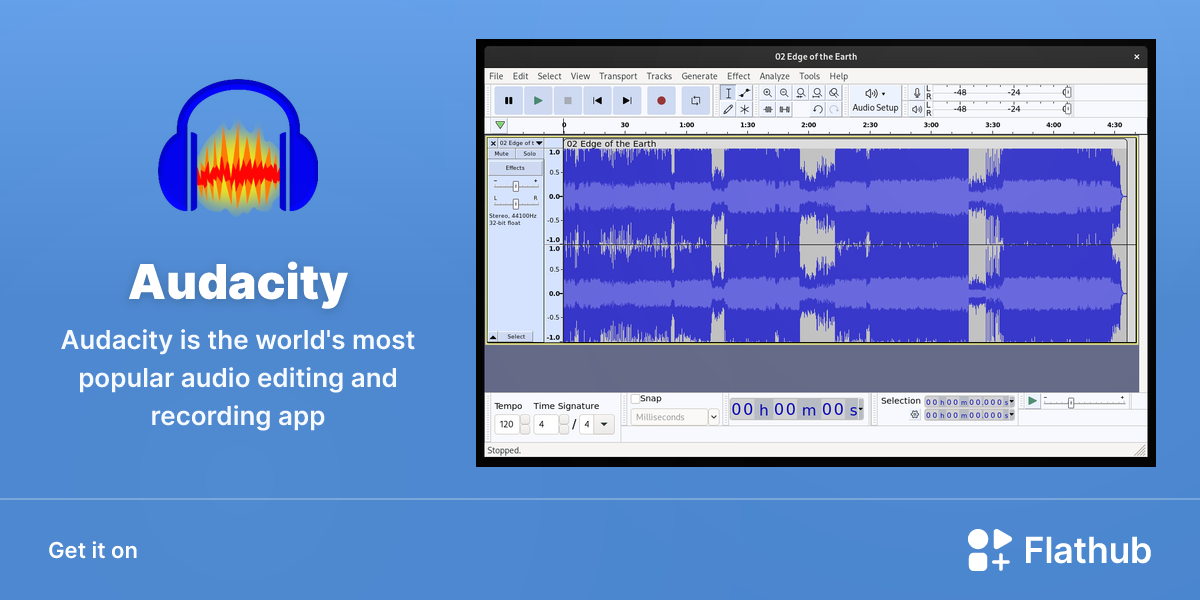Open the Effect menu
This screenshot has height=600, width=1200.
(x=739, y=76)
